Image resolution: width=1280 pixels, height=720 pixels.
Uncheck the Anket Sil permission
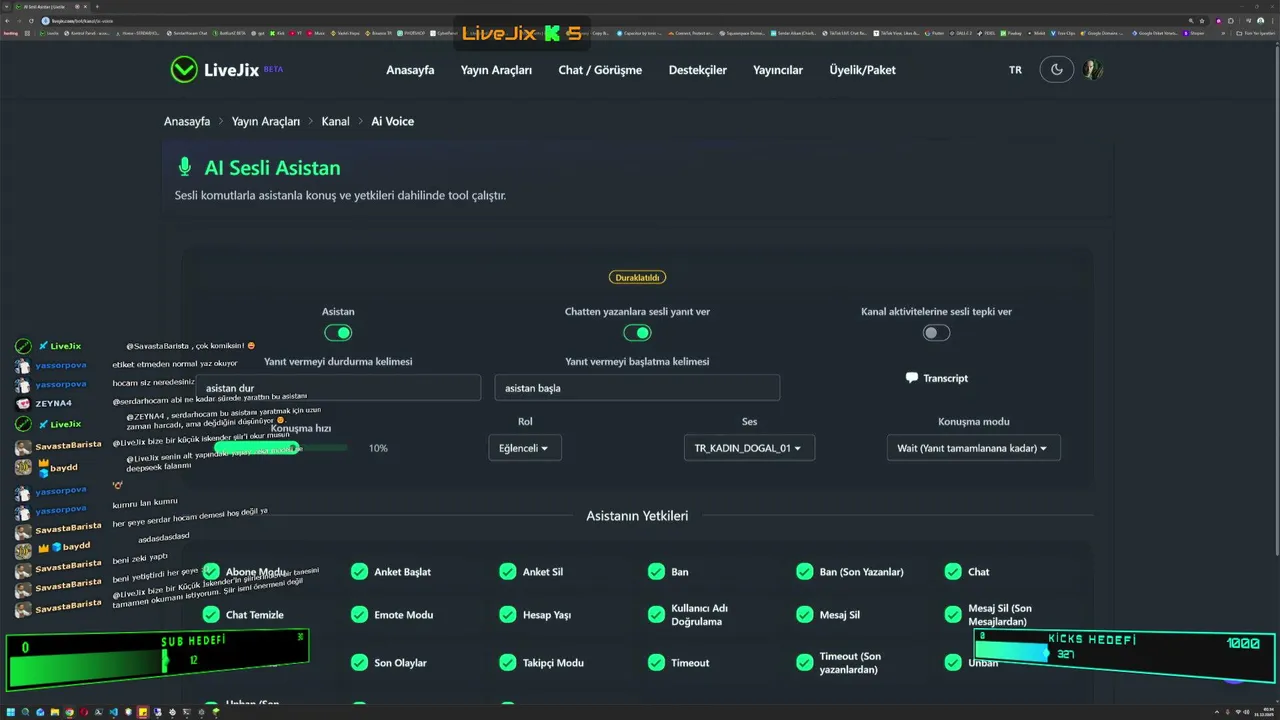coord(508,572)
